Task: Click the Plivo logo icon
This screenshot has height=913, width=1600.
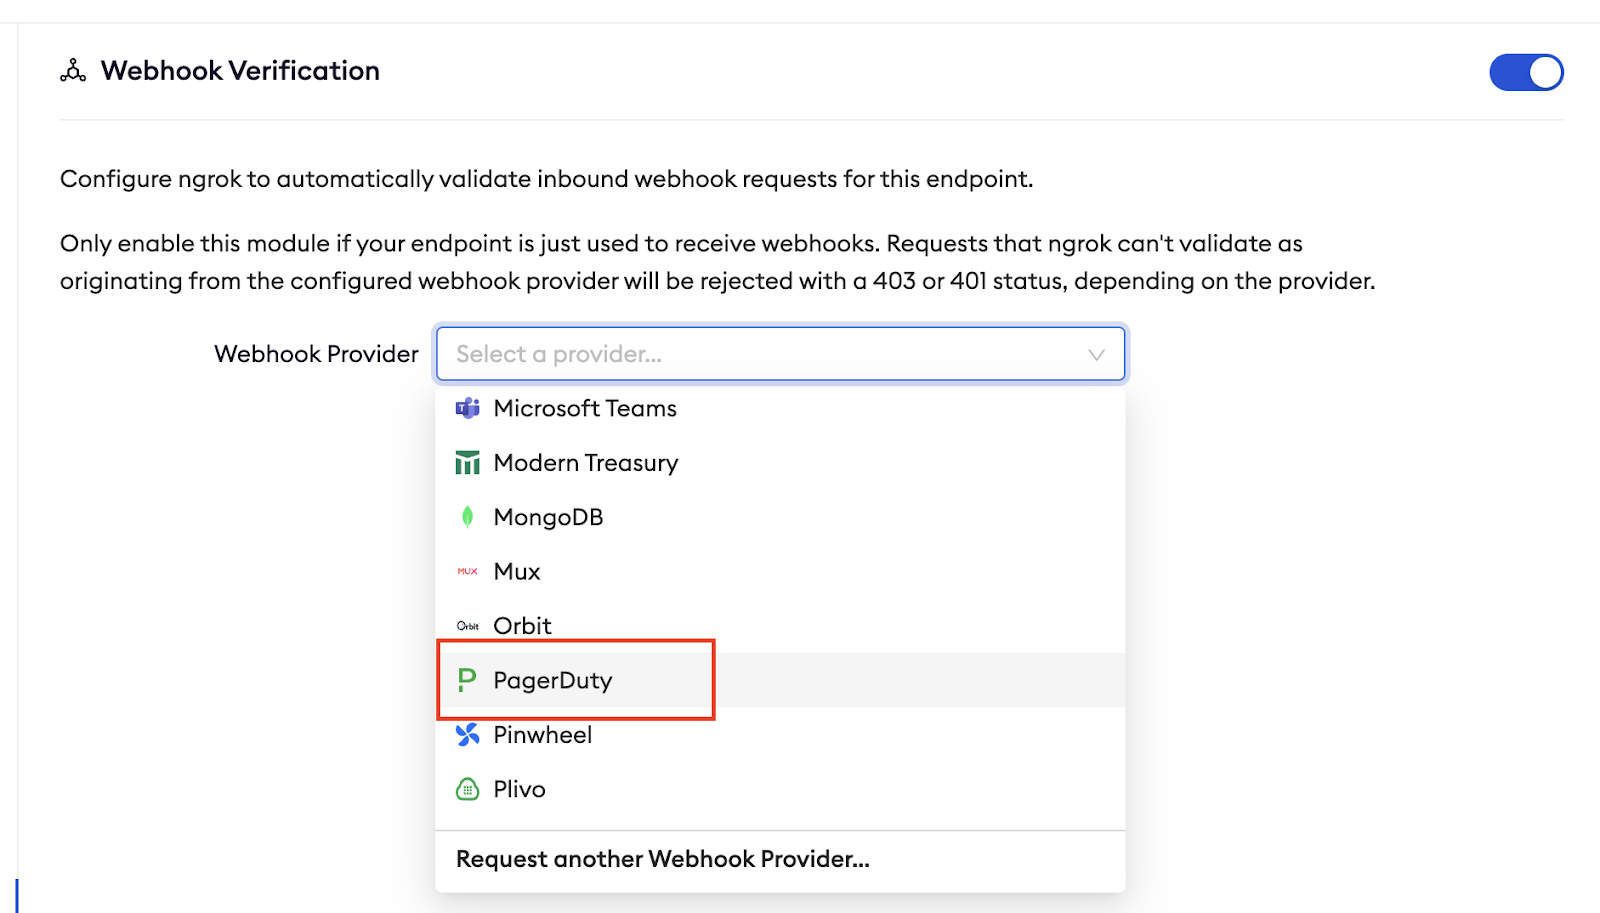Action: point(467,789)
